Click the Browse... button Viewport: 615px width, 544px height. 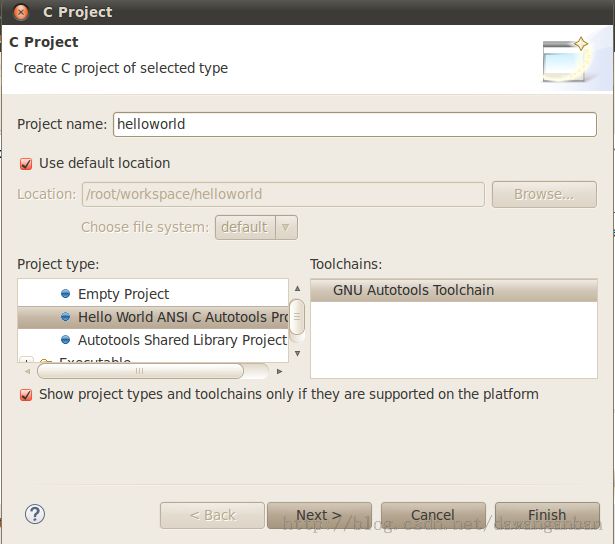(544, 194)
